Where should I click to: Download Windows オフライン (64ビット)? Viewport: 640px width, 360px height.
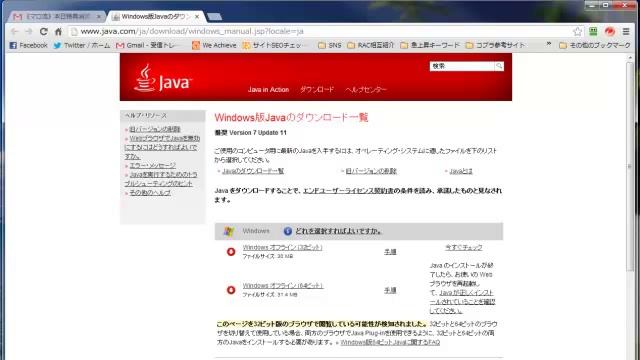[283, 285]
